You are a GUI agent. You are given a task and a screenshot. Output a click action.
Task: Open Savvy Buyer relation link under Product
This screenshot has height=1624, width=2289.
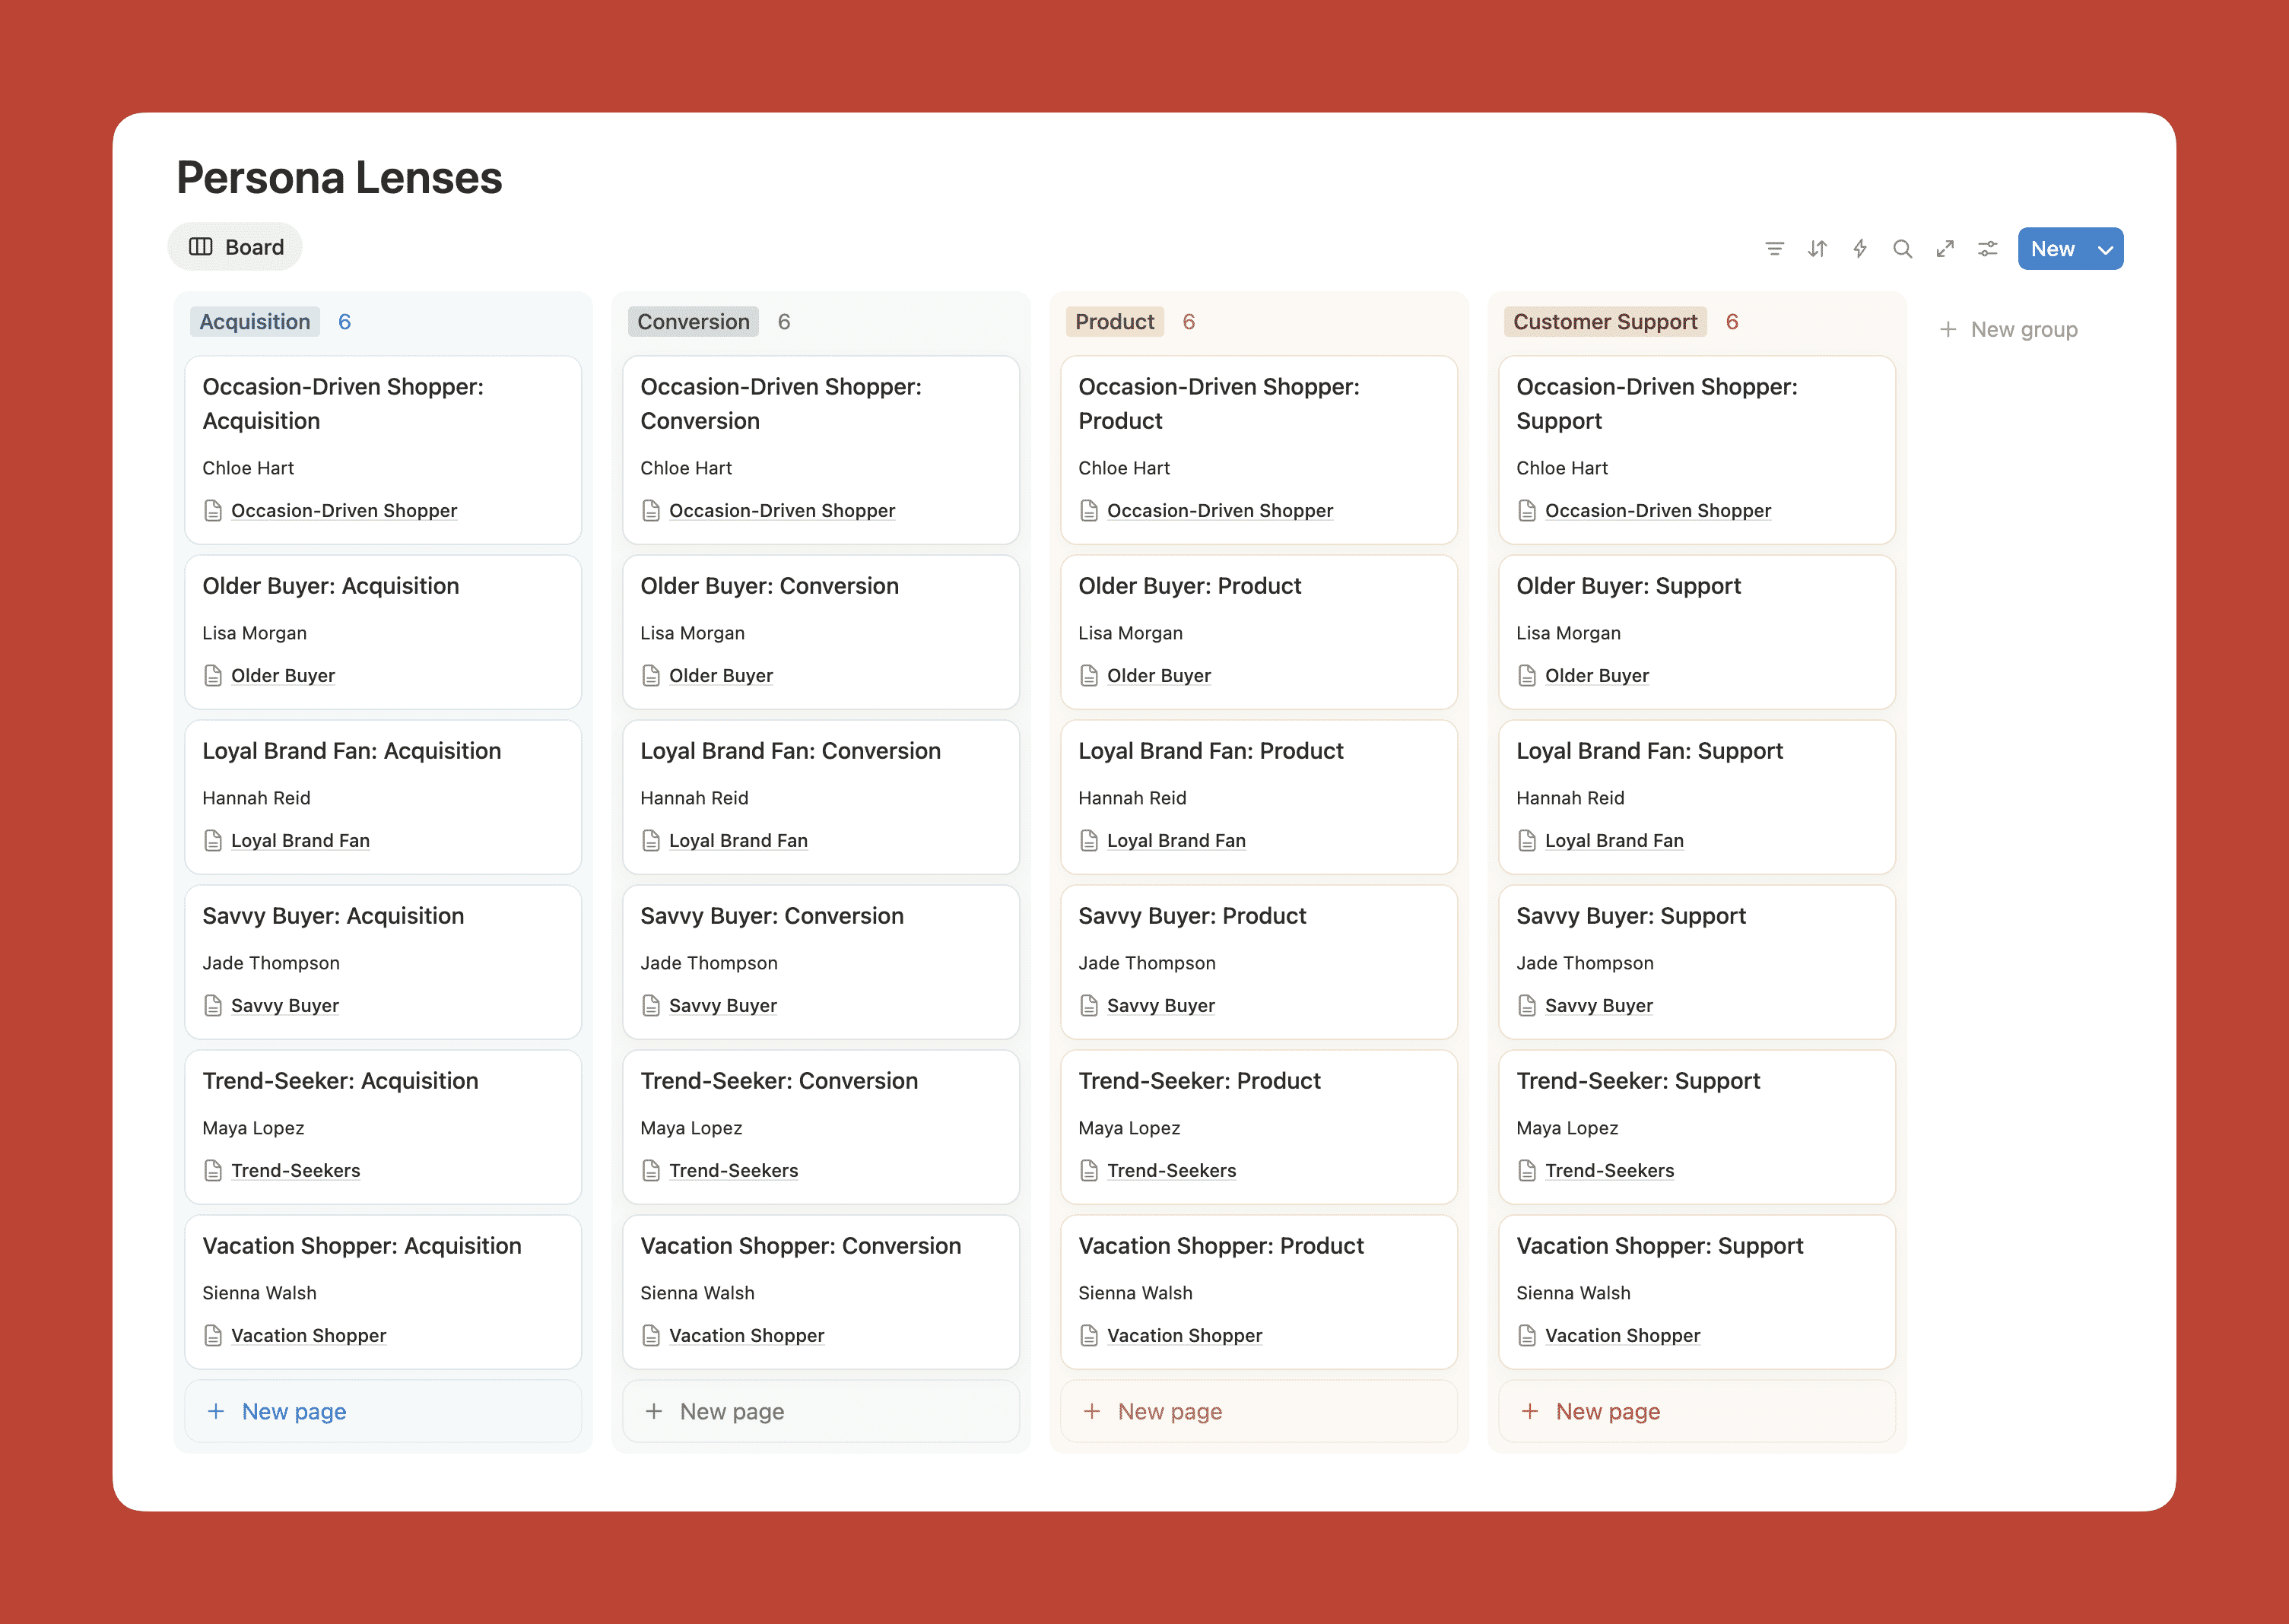pyautogui.click(x=1160, y=1006)
